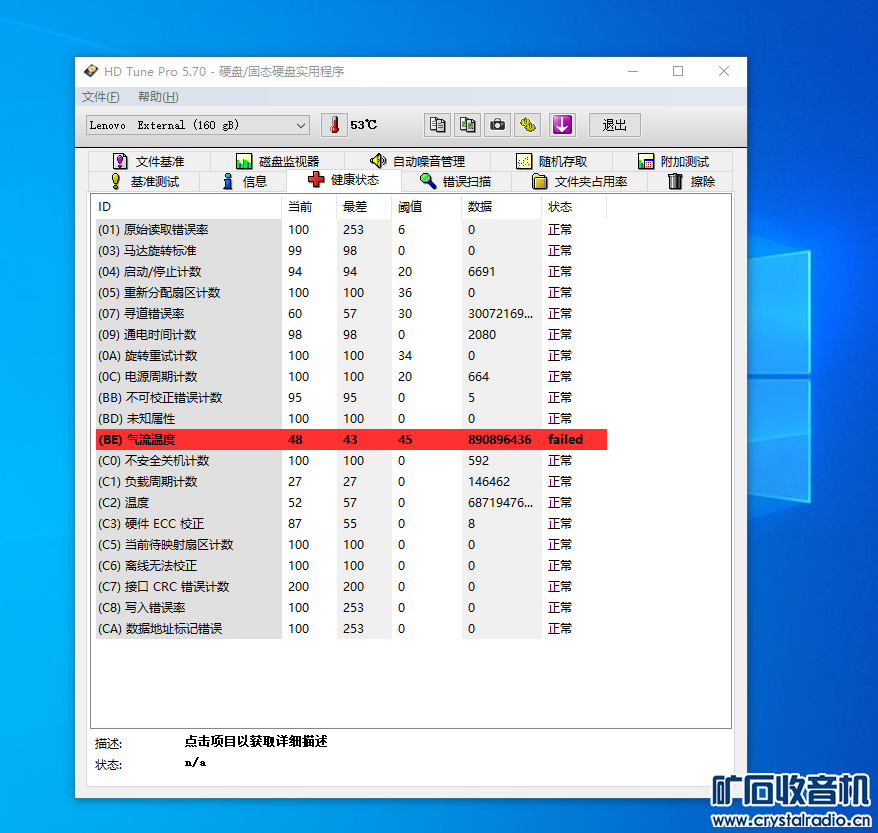878x833 pixels.
Task: Select the failed (BE) 气流温度 row
Action: [351, 439]
